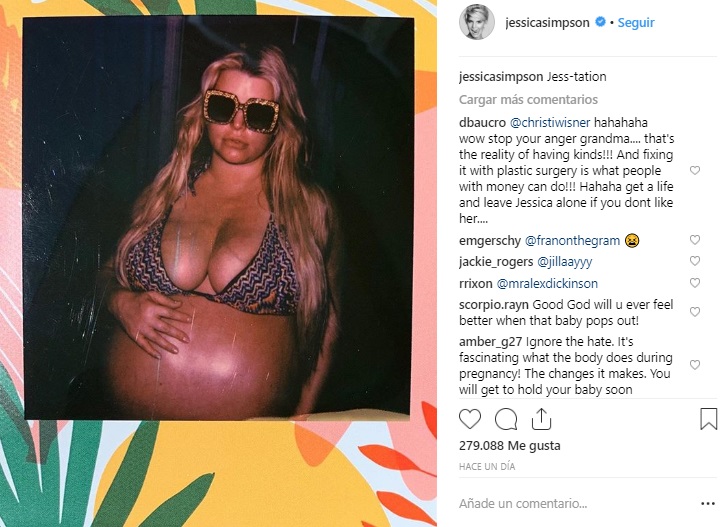Like scorpio.rayn's comment heart
This screenshot has width=721, height=527.
(695, 312)
